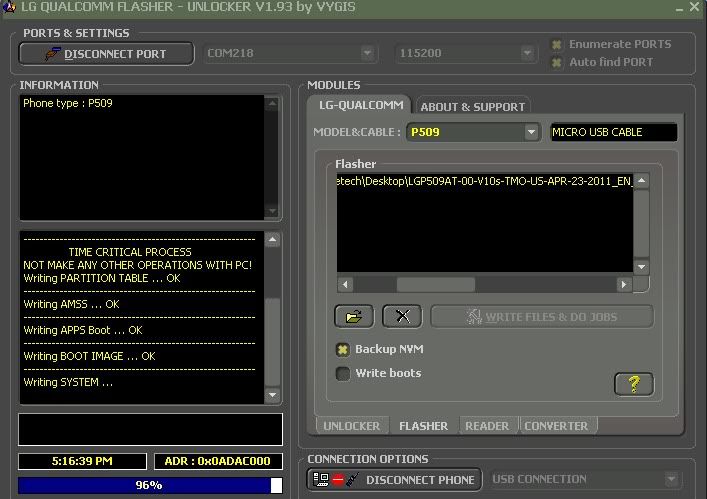The image size is (707, 499).
Task: Click the X clear files button
Action: point(402,316)
